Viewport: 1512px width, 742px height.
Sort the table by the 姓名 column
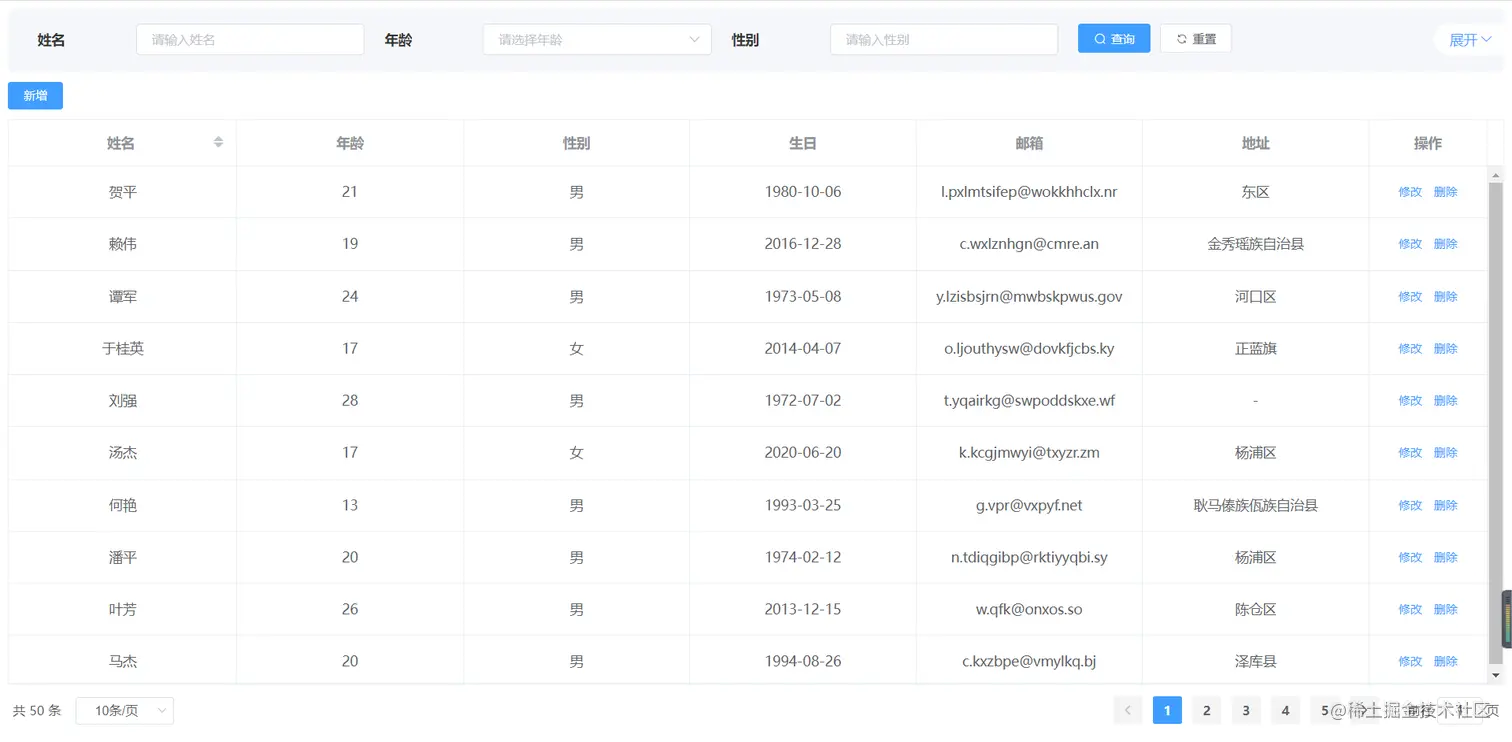[x=218, y=143]
